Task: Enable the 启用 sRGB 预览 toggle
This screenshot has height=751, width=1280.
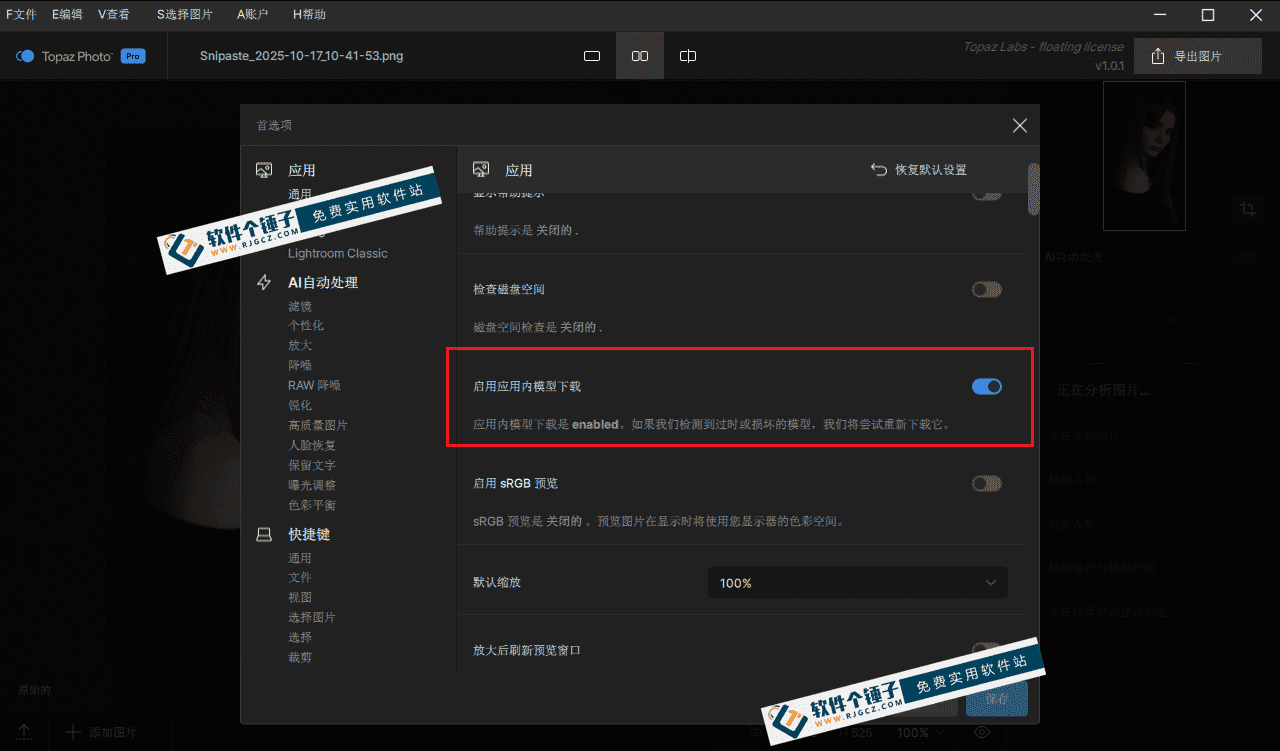Action: pyautogui.click(x=986, y=483)
